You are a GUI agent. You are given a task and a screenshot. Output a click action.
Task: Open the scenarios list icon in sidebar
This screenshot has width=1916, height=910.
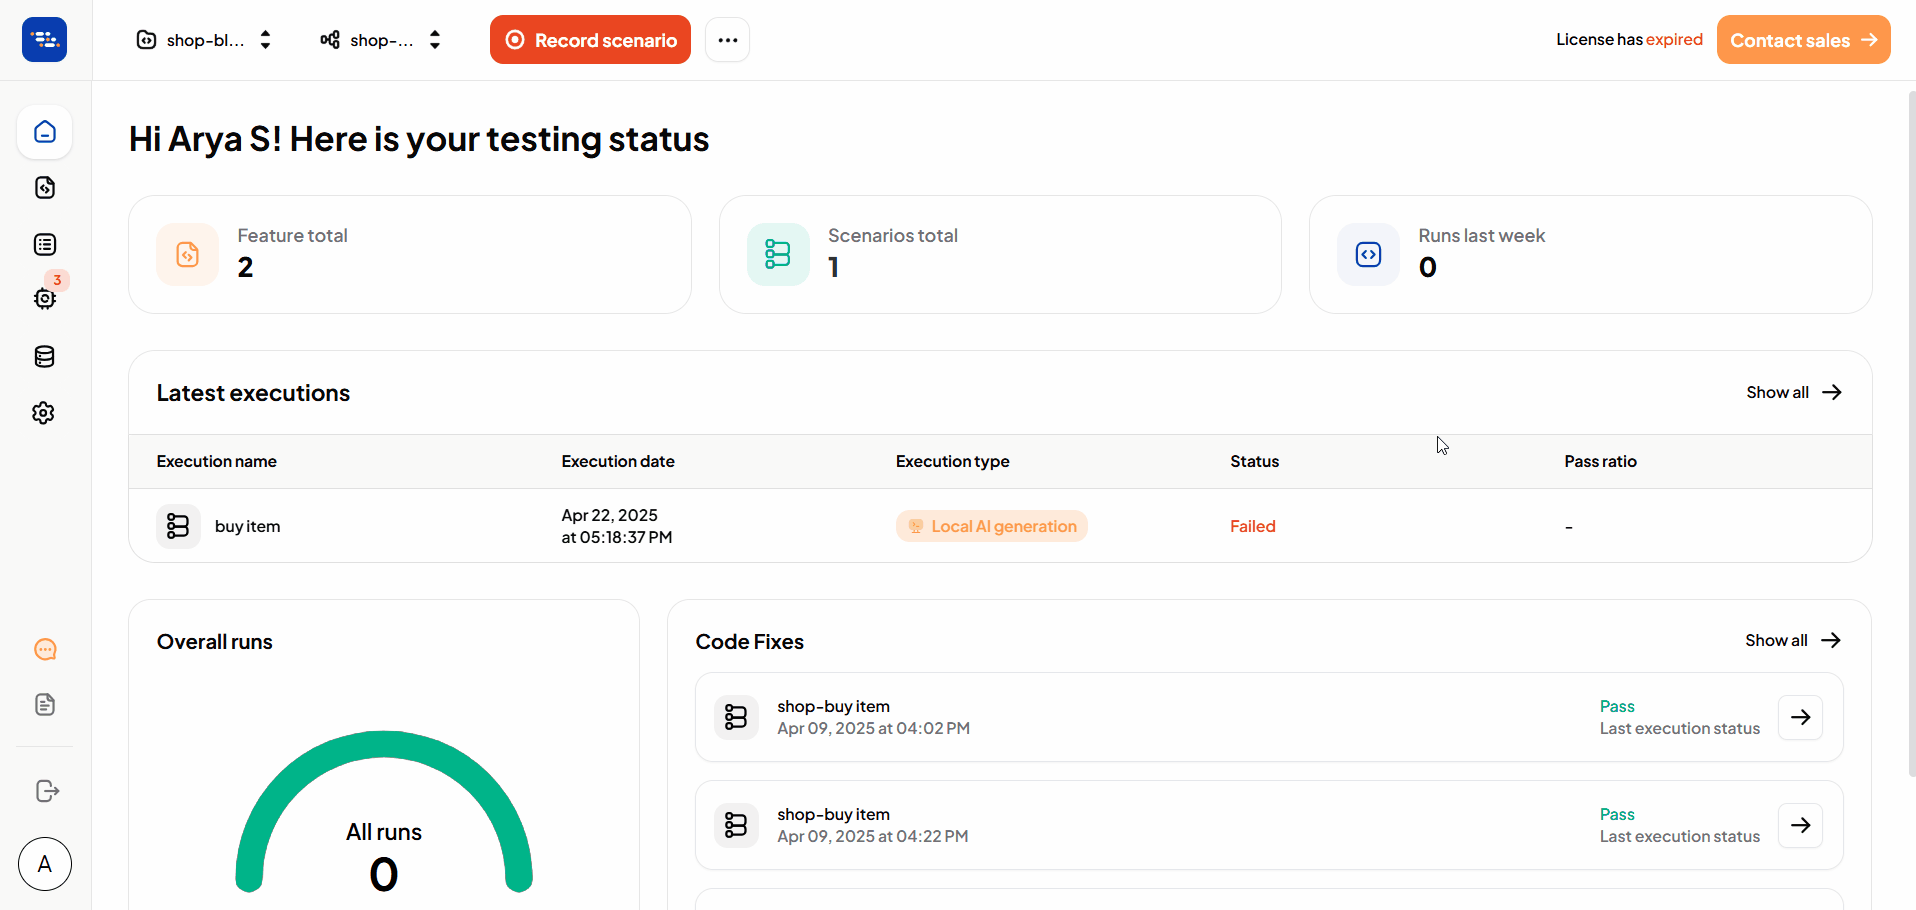[44, 243]
